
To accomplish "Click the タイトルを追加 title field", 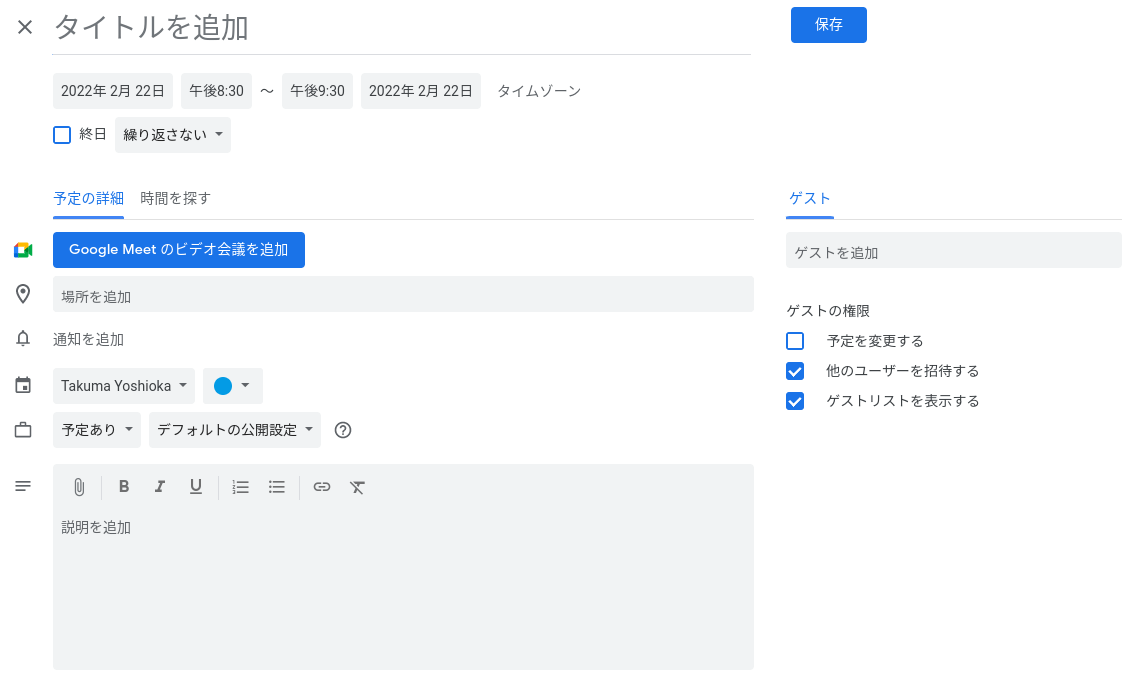I will [x=401, y=29].
